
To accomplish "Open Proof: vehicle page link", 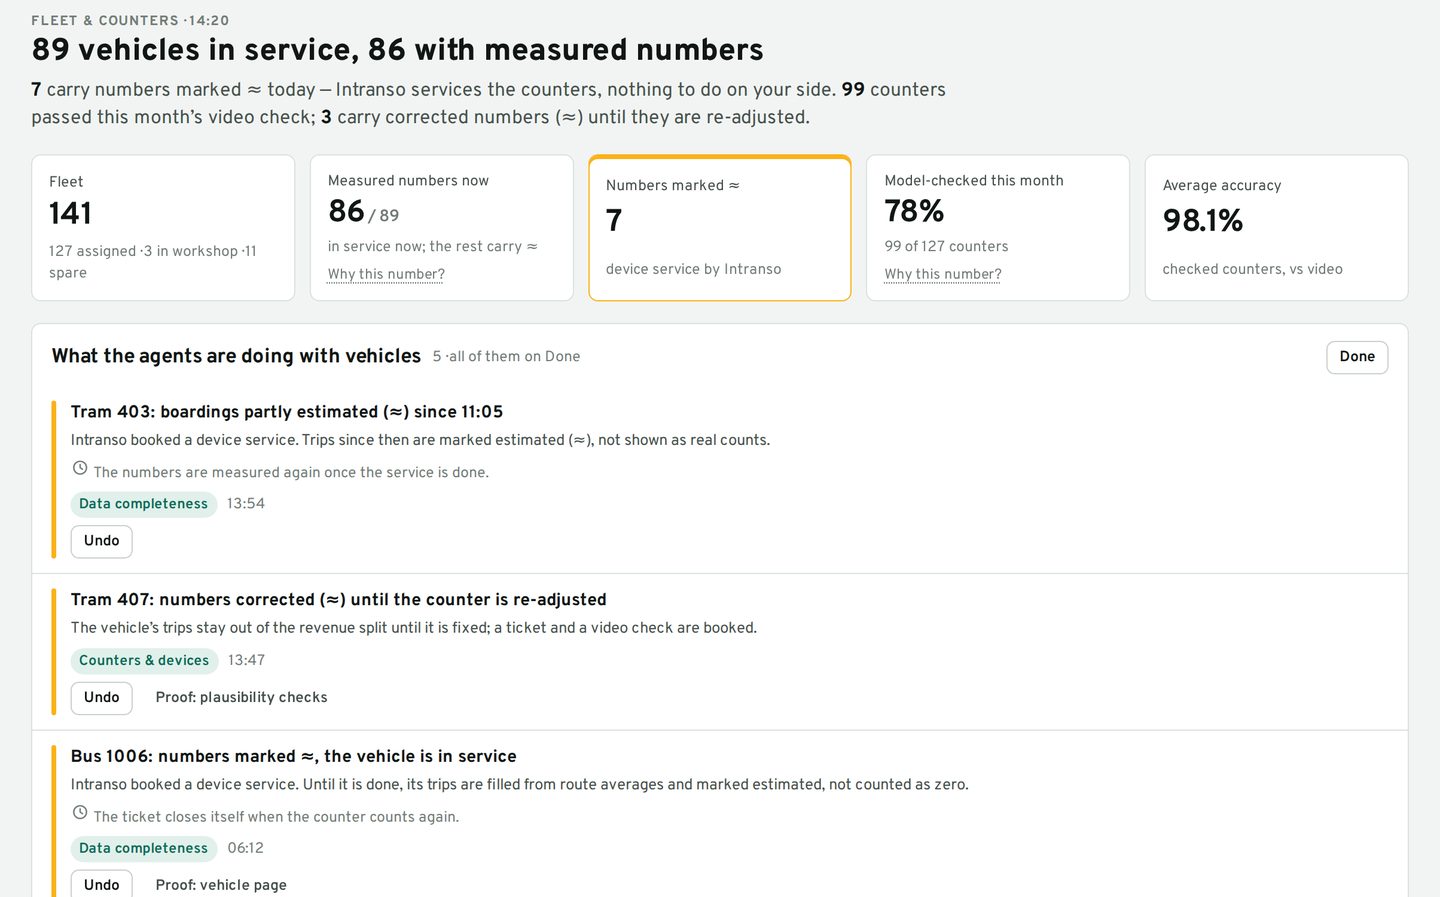I will click(221, 885).
